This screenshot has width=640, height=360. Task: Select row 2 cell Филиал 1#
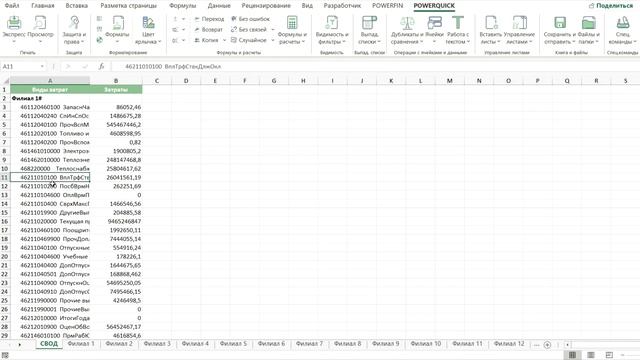point(50,98)
